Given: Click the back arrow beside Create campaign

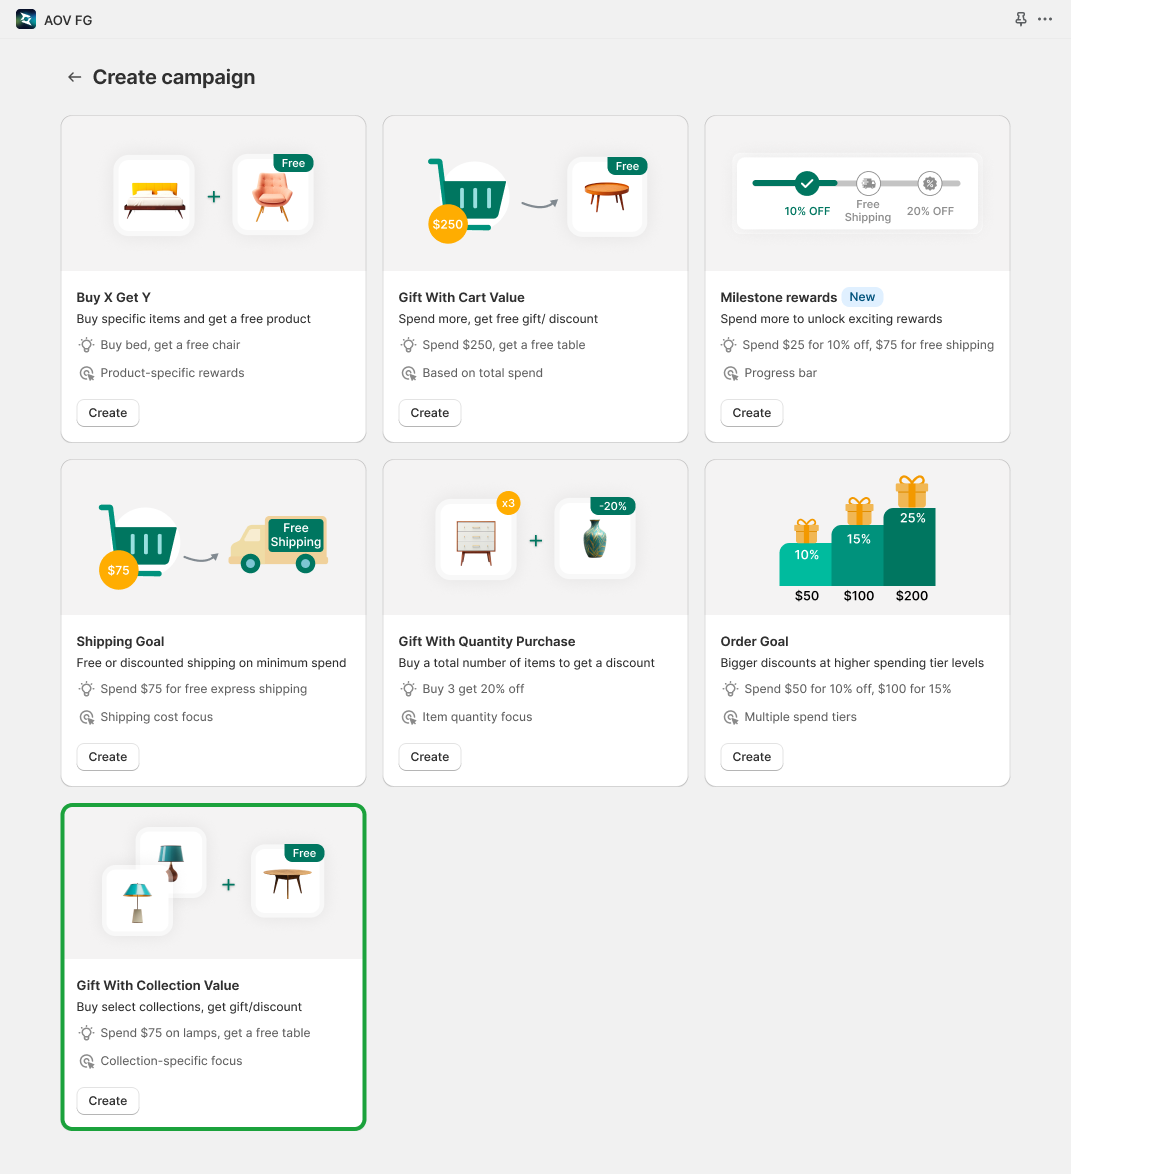Looking at the screenshot, I should (74, 77).
